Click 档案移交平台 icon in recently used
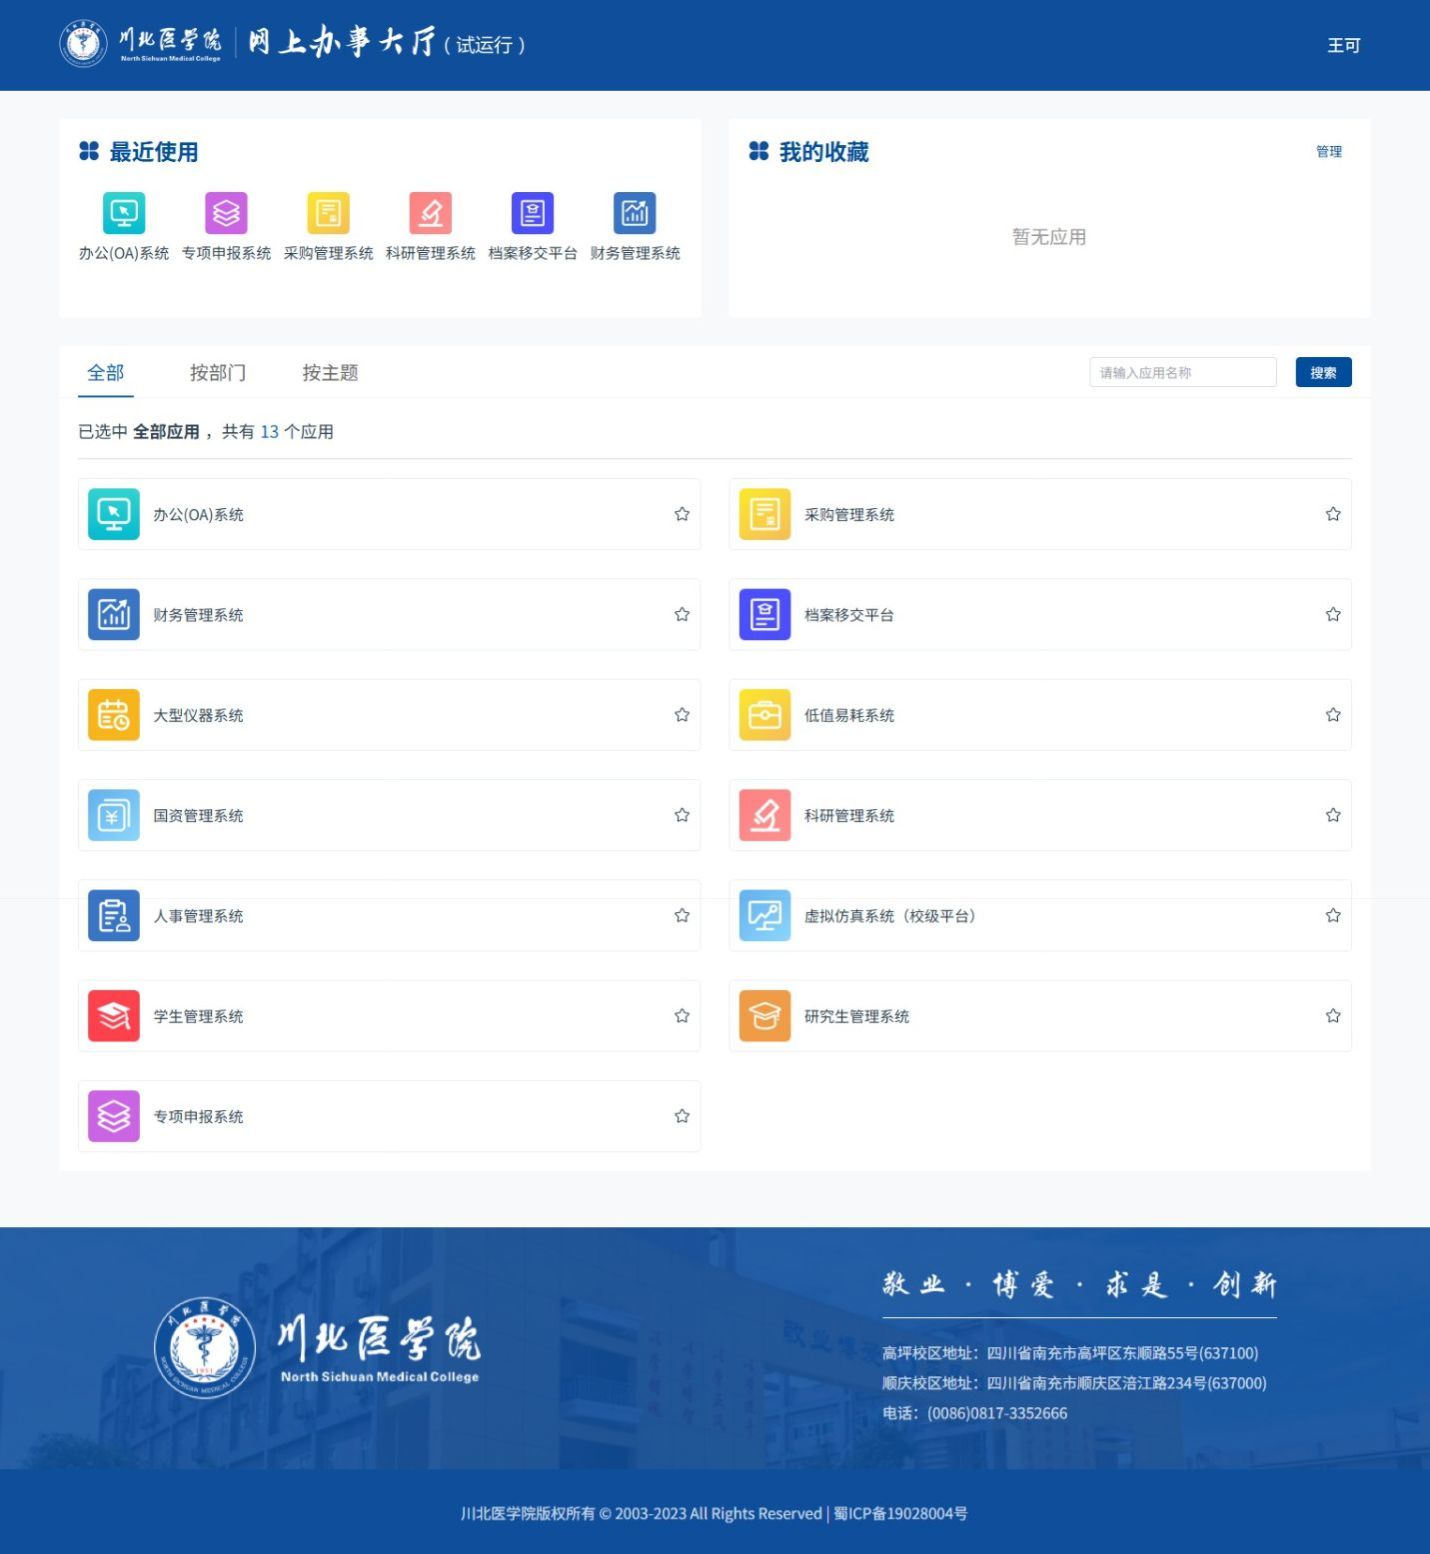Screen dimensions: 1430x1554 click(532, 213)
